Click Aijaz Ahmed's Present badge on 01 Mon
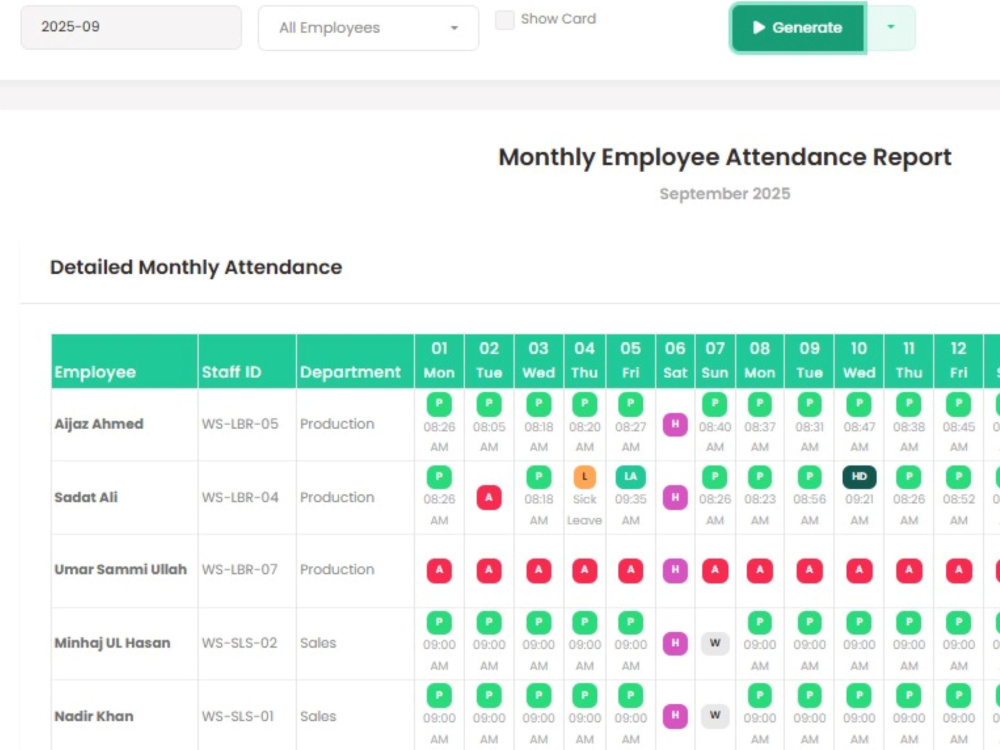 (439, 404)
